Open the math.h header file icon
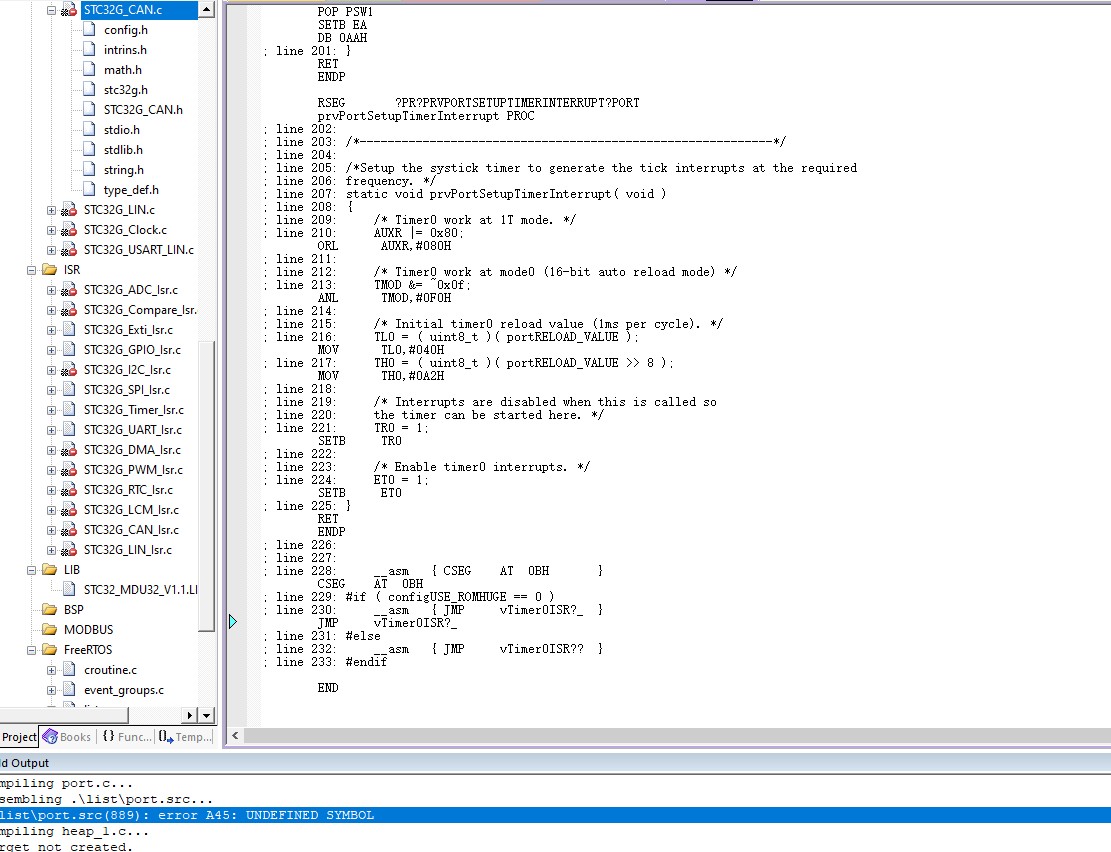This screenshot has height=852, width=1111. pos(89,69)
